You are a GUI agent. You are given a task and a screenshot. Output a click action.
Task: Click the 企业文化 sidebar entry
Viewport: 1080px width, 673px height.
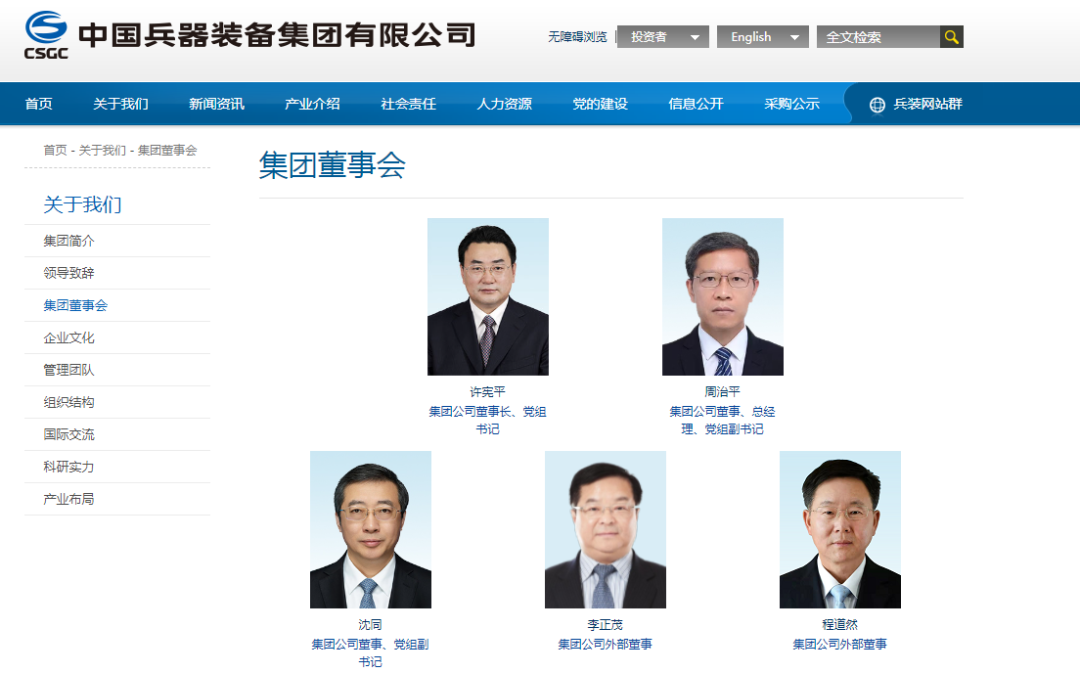[67, 337]
